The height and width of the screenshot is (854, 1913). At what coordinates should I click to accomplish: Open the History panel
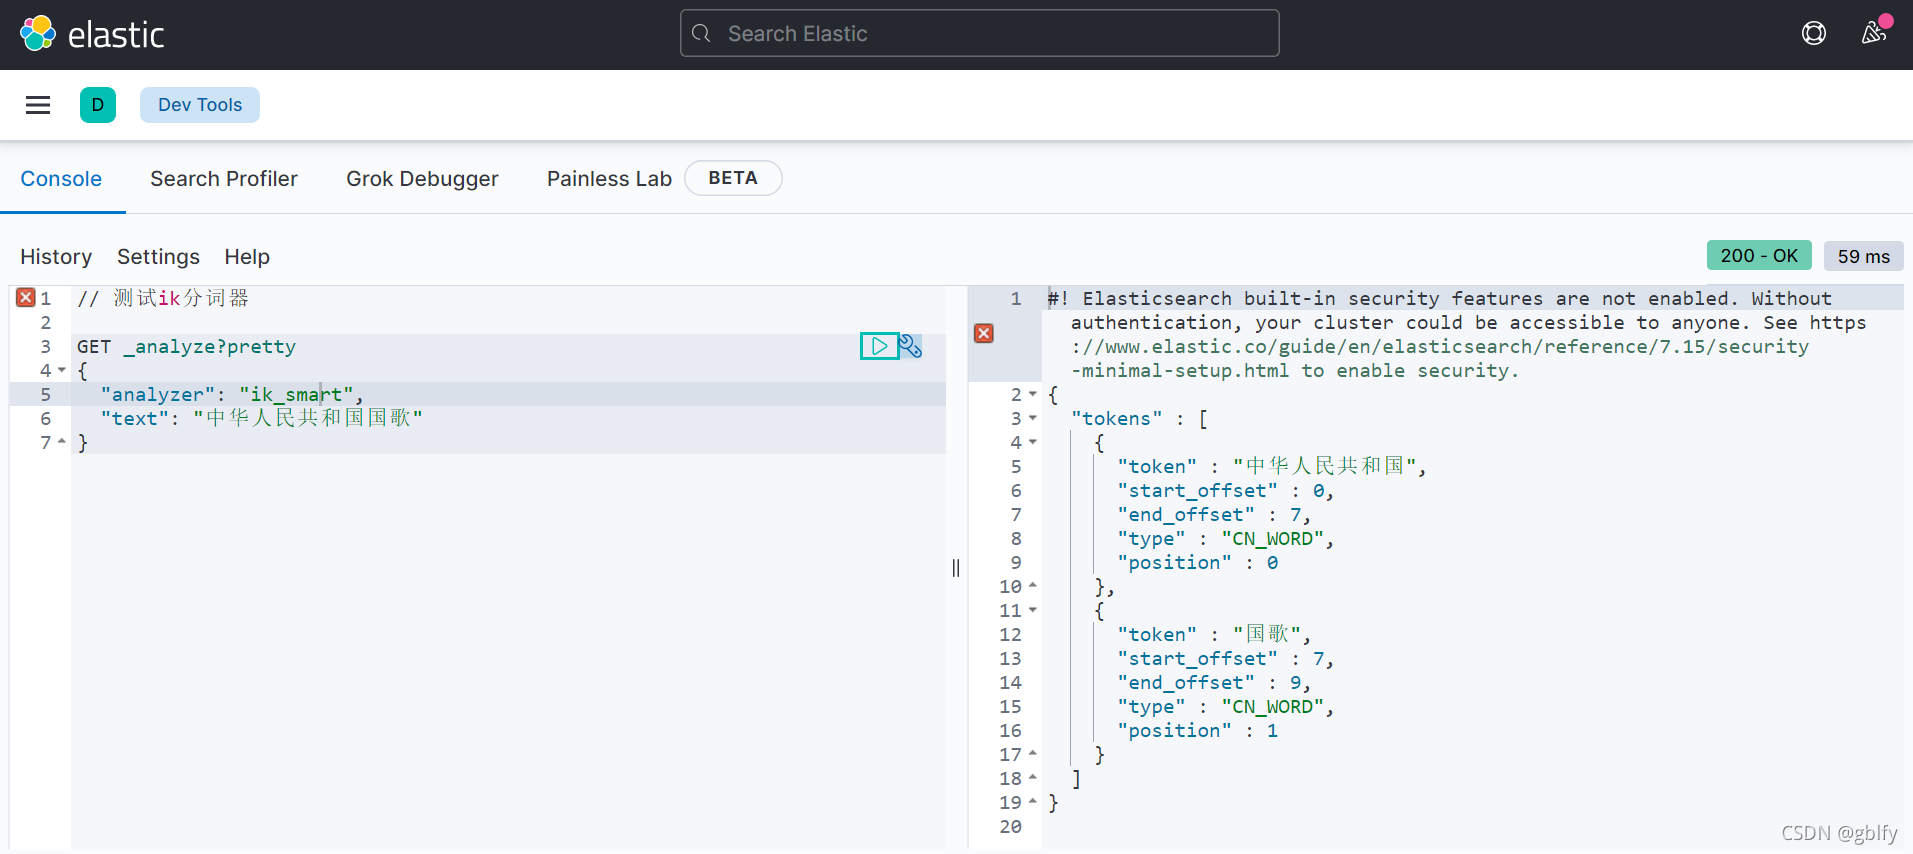click(x=56, y=257)
